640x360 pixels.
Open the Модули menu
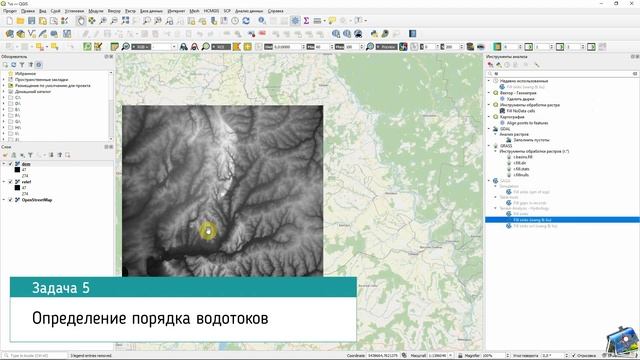point(96,11)
